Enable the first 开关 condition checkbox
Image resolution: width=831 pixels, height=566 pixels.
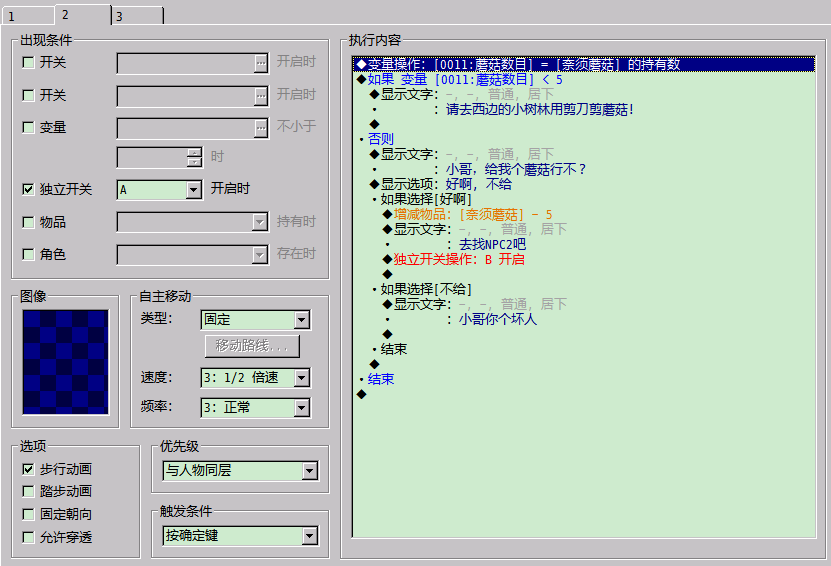[28, 63]
